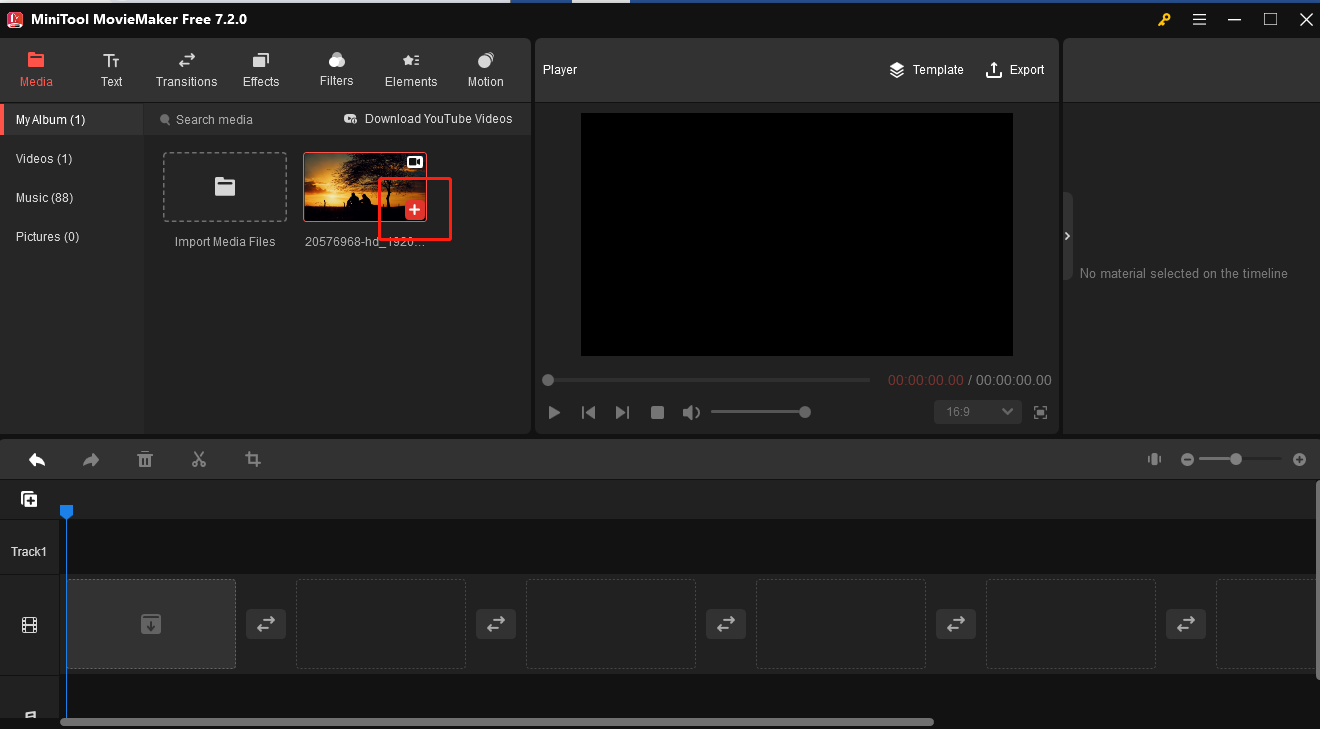Expand the properties panel arrow
1320x729 pixels.
pyautogui.click(x=1067, y=236)
